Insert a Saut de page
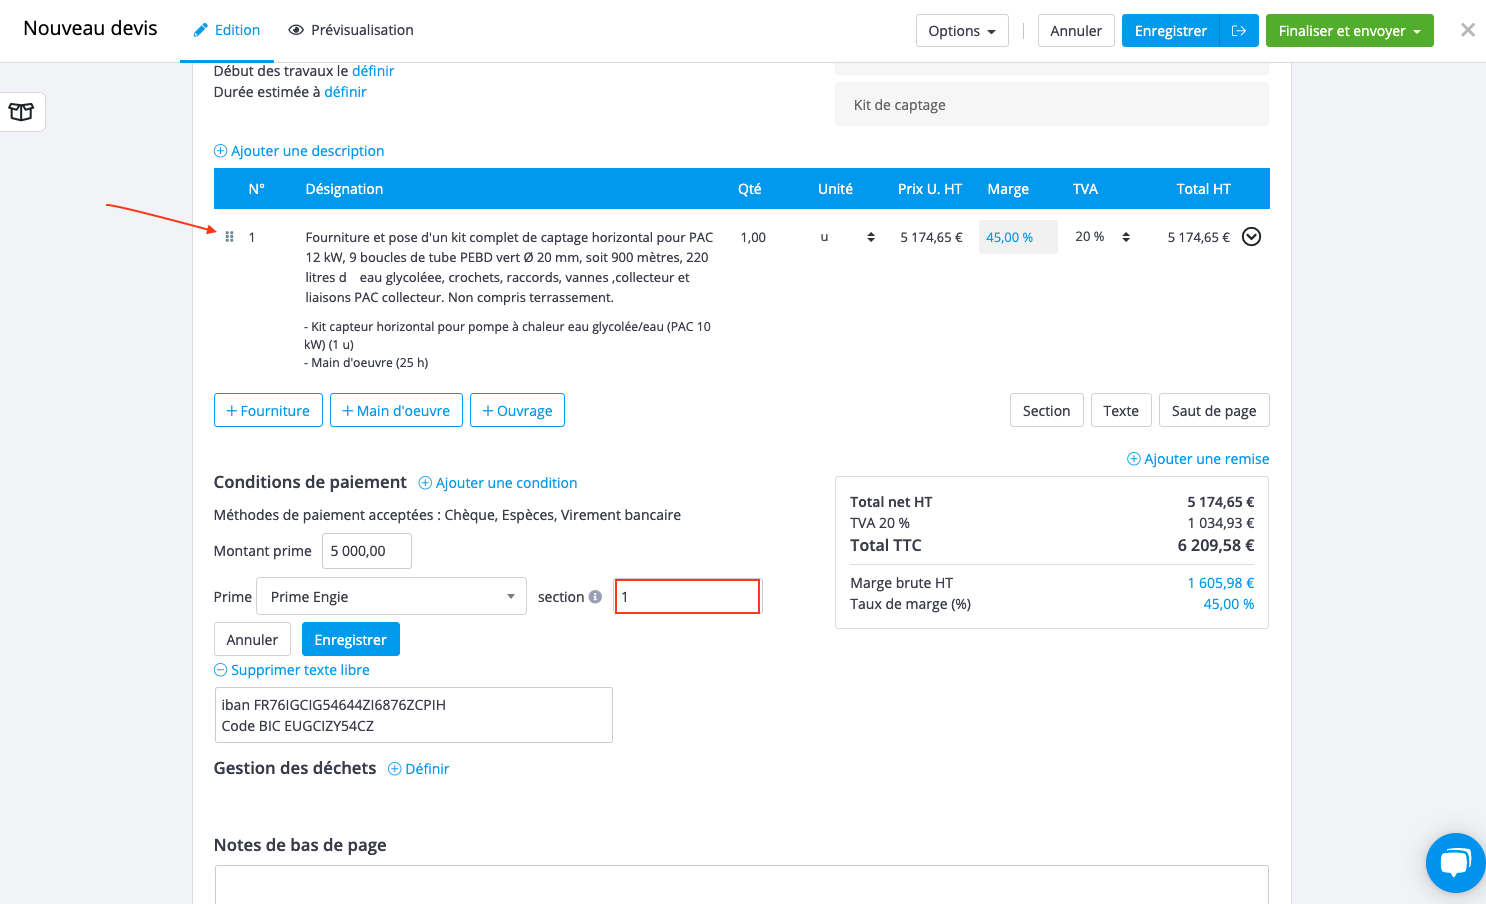The image size is (1486, 904). click(1214, 410)
